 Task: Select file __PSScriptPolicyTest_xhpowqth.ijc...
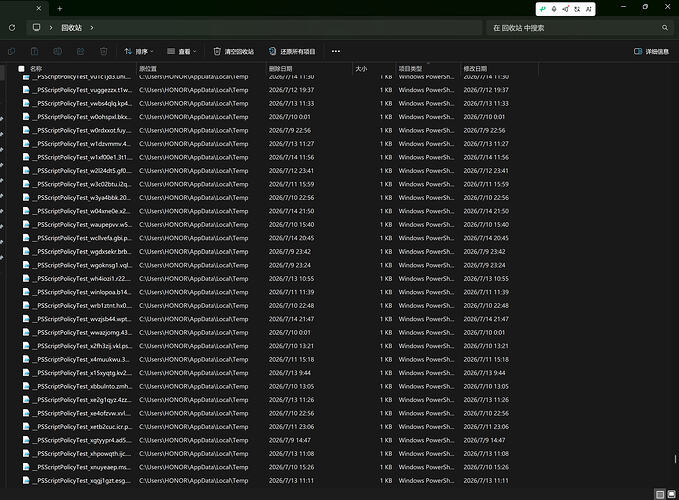coord(84,454)
